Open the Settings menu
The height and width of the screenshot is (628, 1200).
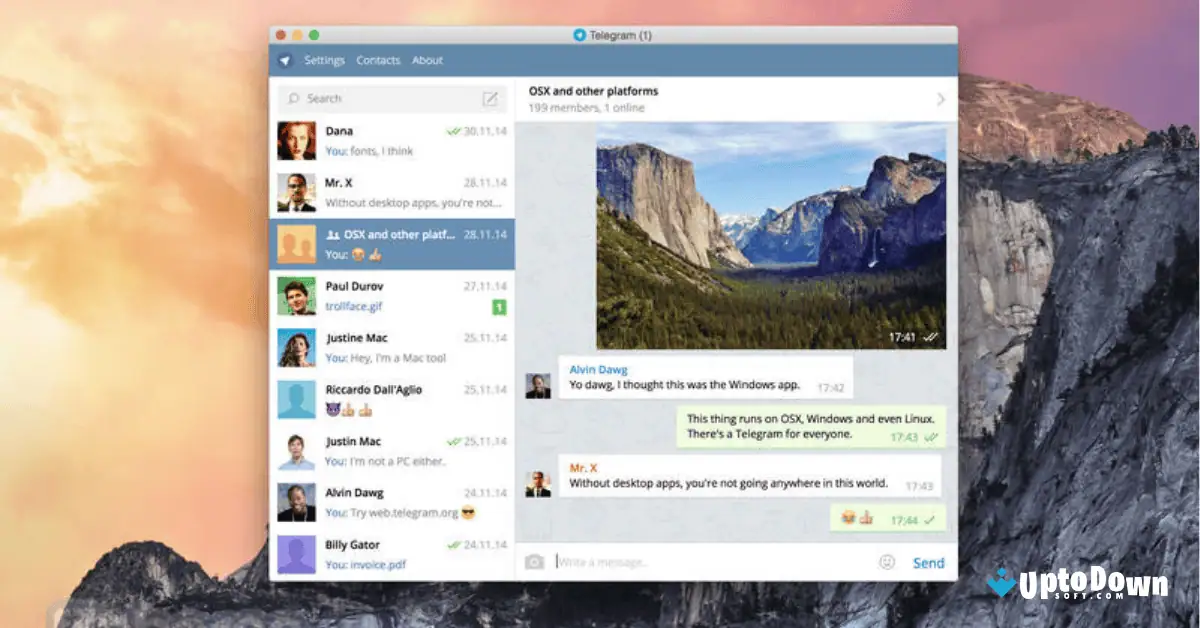[324, 60]
